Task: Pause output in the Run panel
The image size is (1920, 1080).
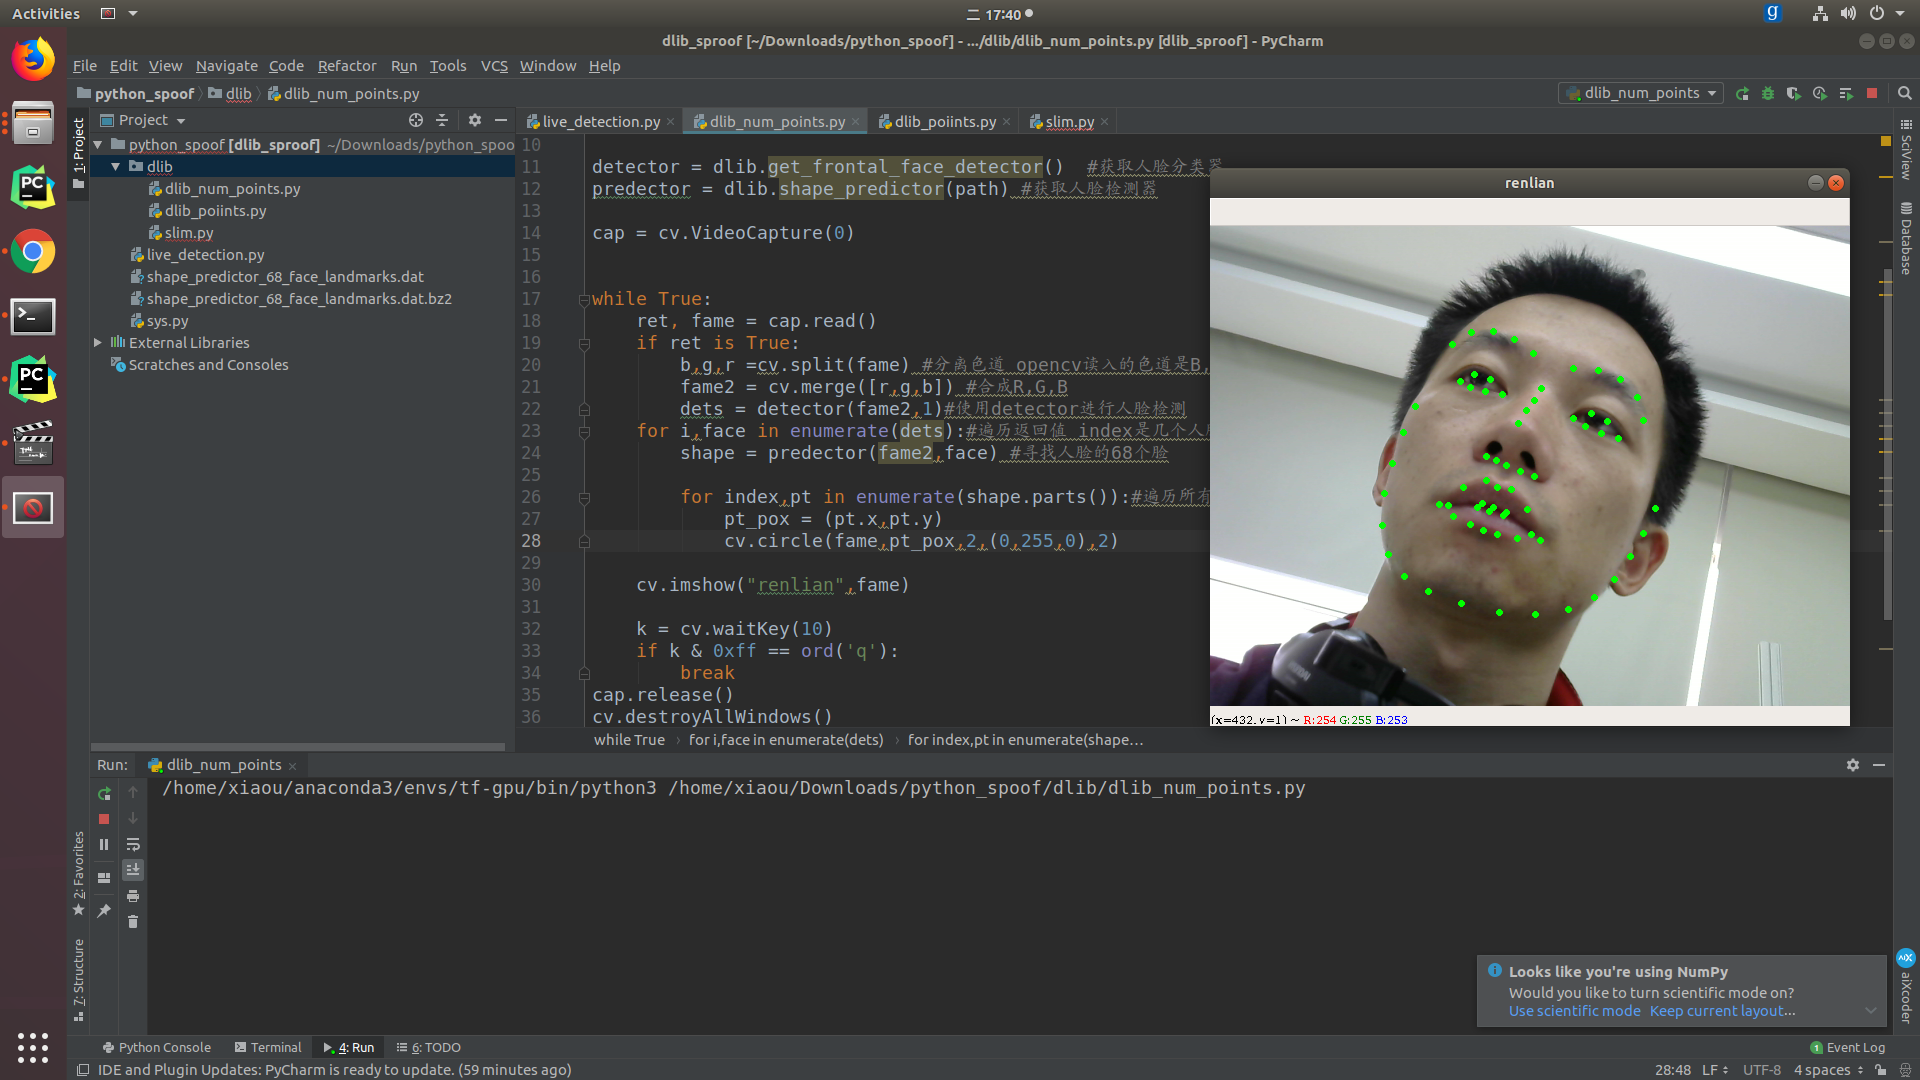Action: click(x=104, y=845)
